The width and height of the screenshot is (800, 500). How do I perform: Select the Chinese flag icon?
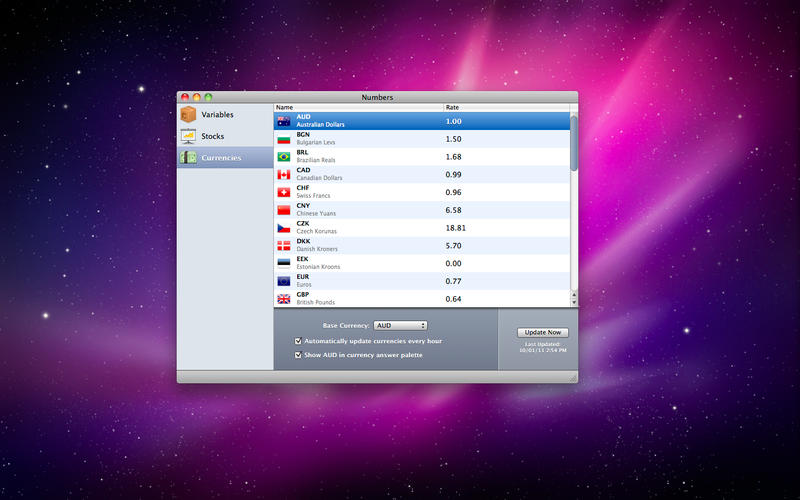[x=284, y=210]
